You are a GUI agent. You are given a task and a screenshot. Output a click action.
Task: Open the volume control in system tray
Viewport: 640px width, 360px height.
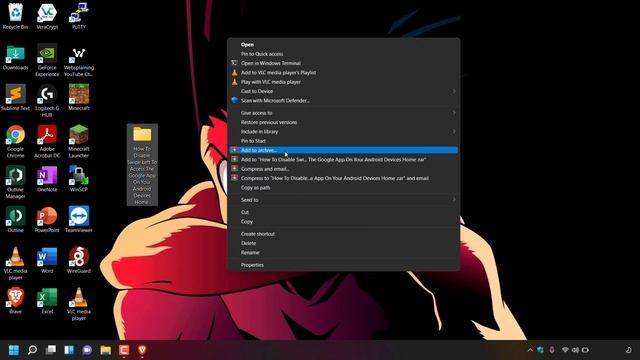(x=575, y=350)
